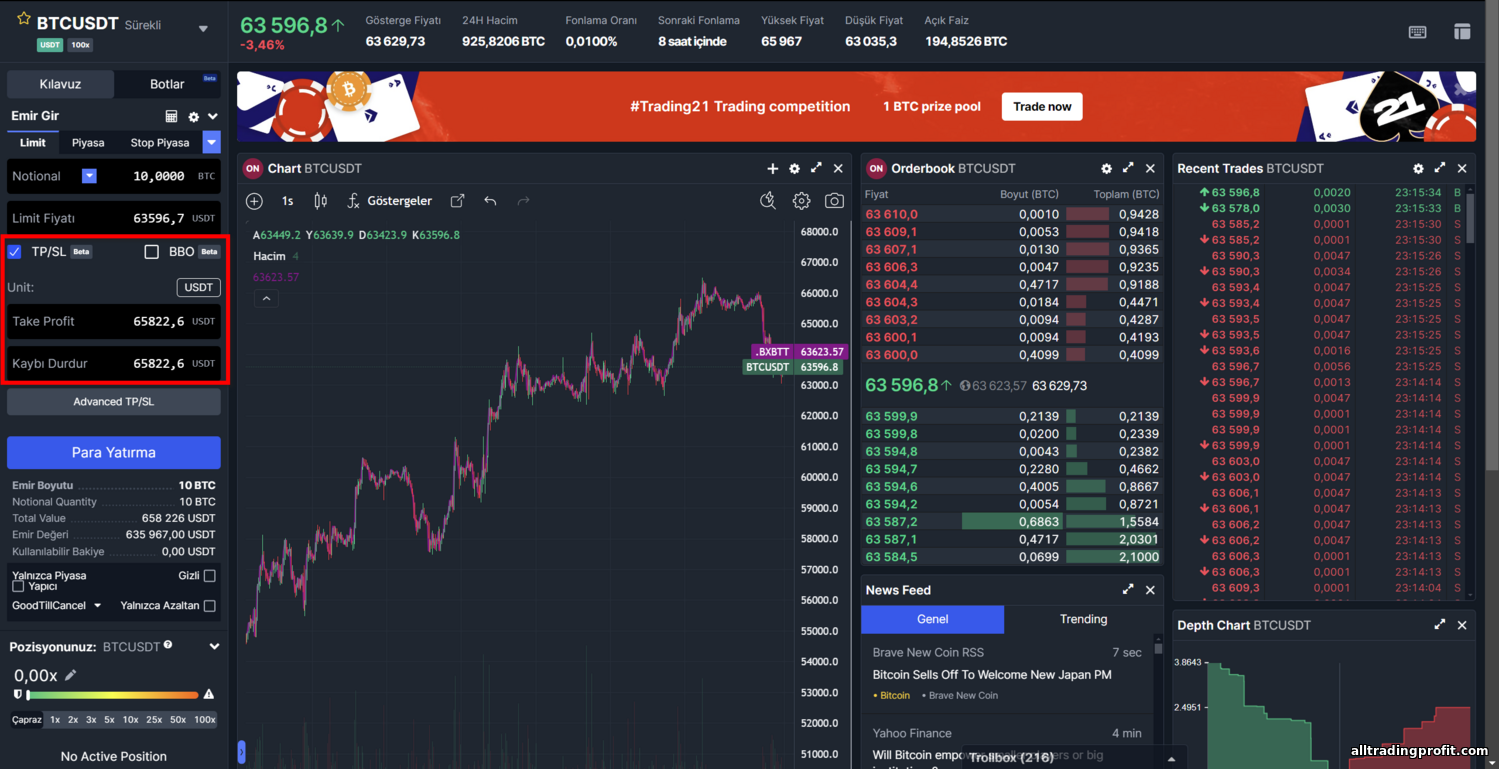Select Çapraz margin mode
Image resolution: width=1499 pixels, height=769 pixels.
tap(27, 720)
